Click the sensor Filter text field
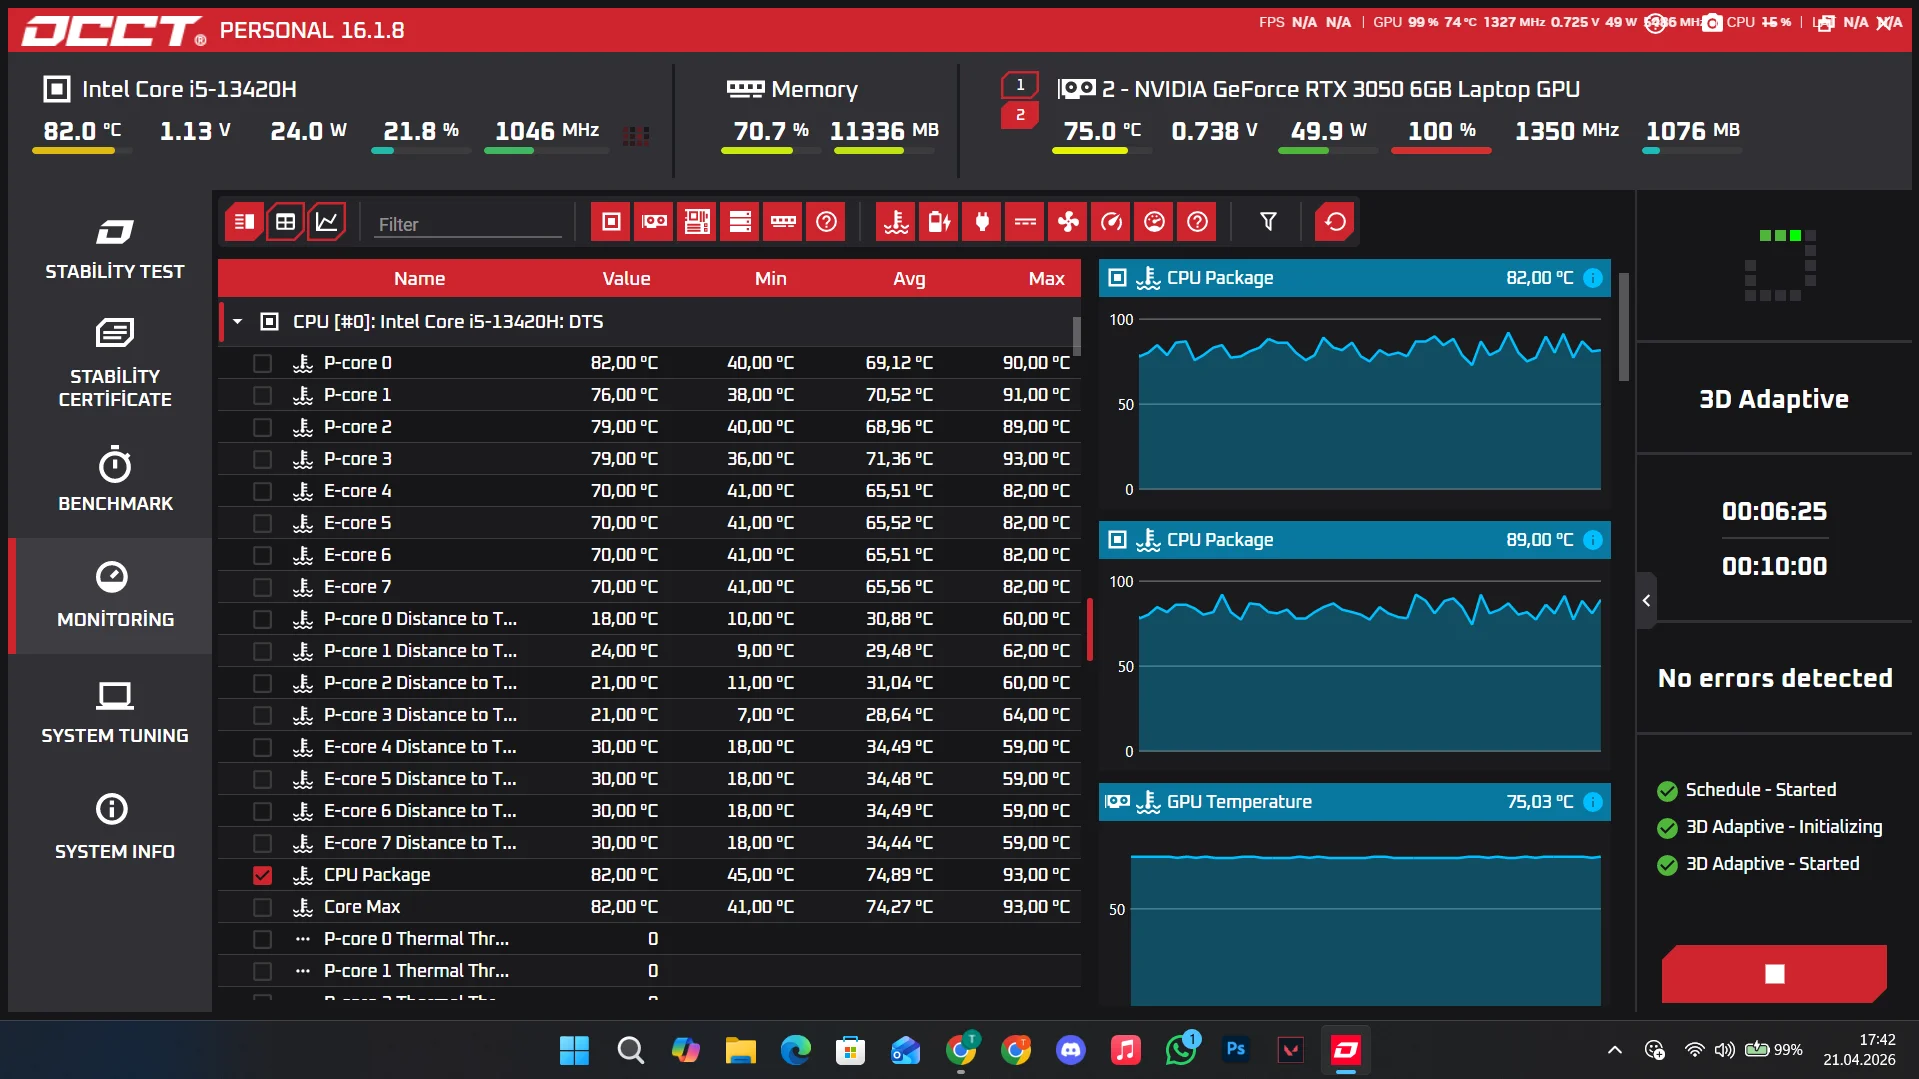1919x1079 pixels. coord(468,224)
